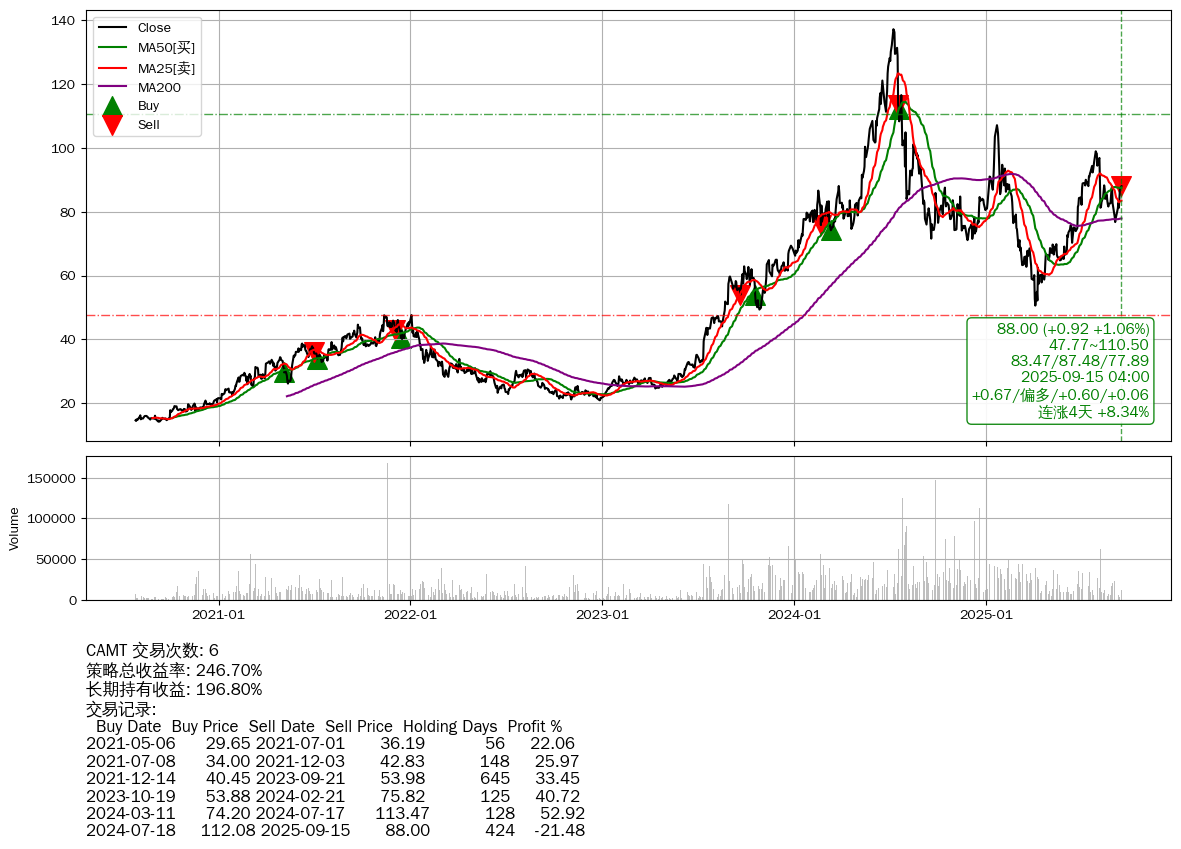Click the last trade row with -21.48 profit
The height and width of the screenshot is (849, 1181).
click(x=335, y=830)
